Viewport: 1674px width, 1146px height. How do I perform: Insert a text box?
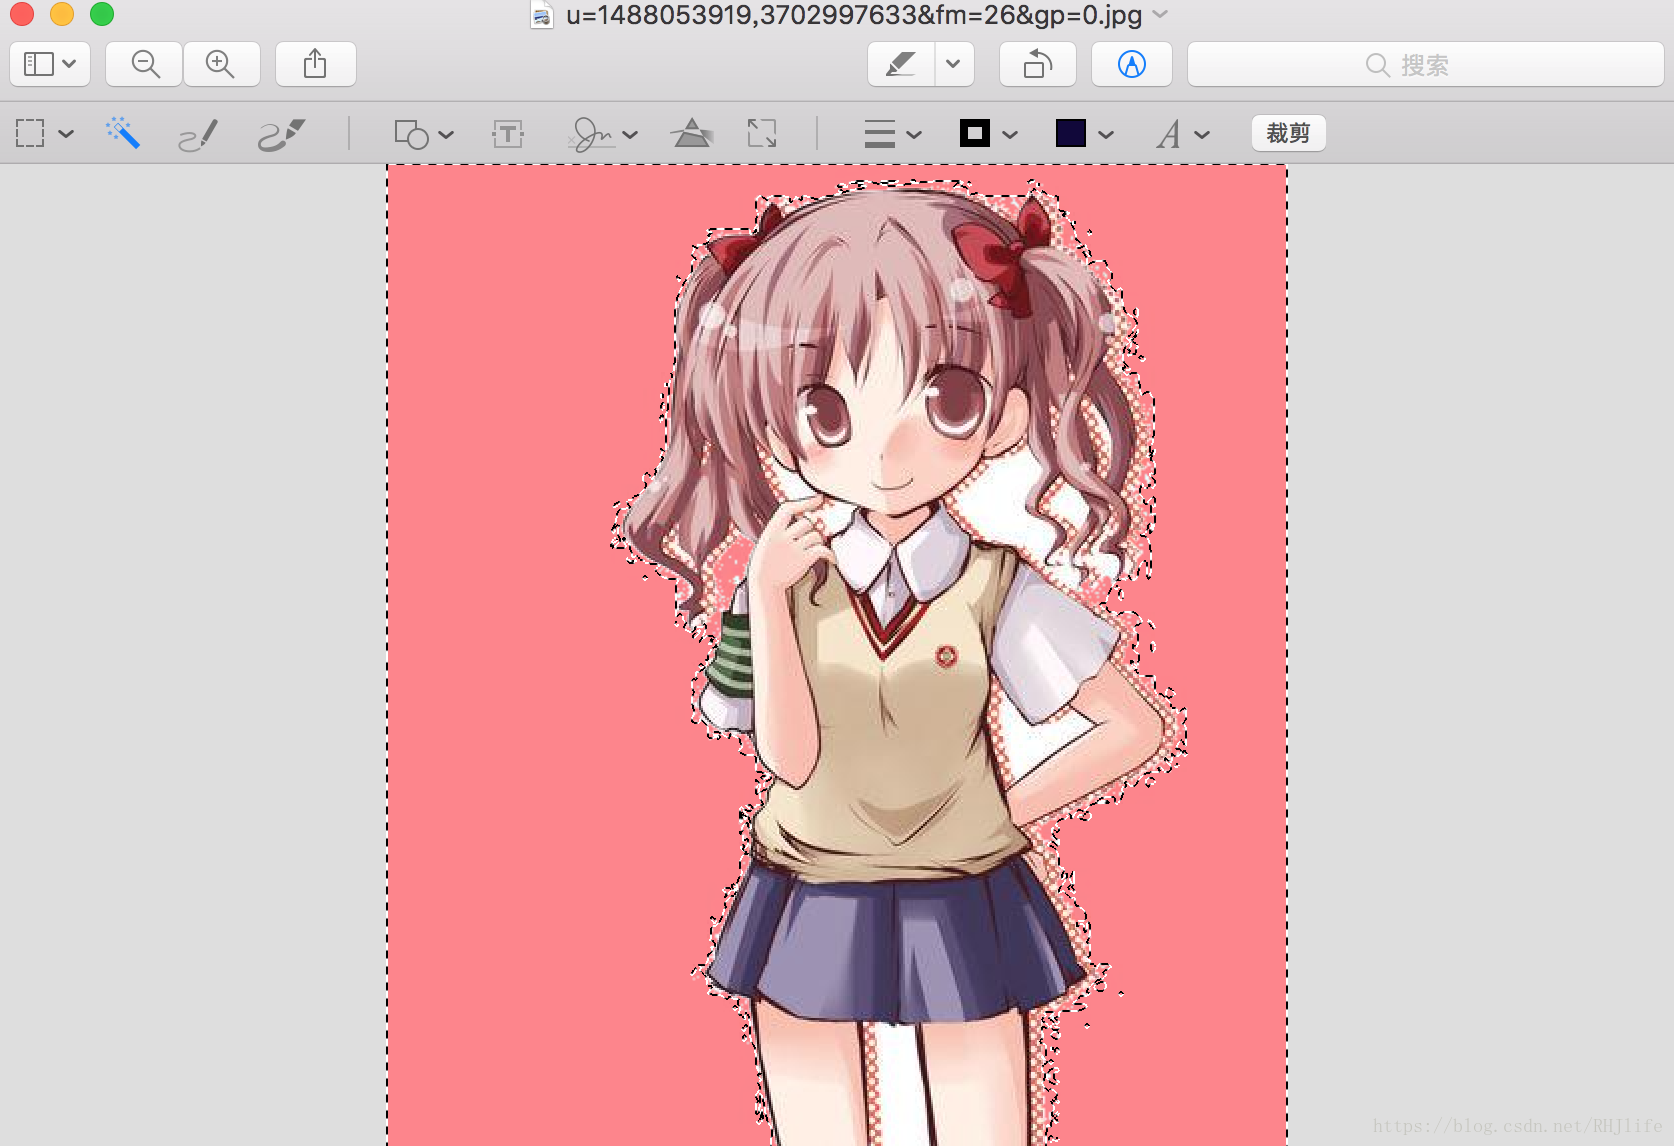[x=508, y=134]
